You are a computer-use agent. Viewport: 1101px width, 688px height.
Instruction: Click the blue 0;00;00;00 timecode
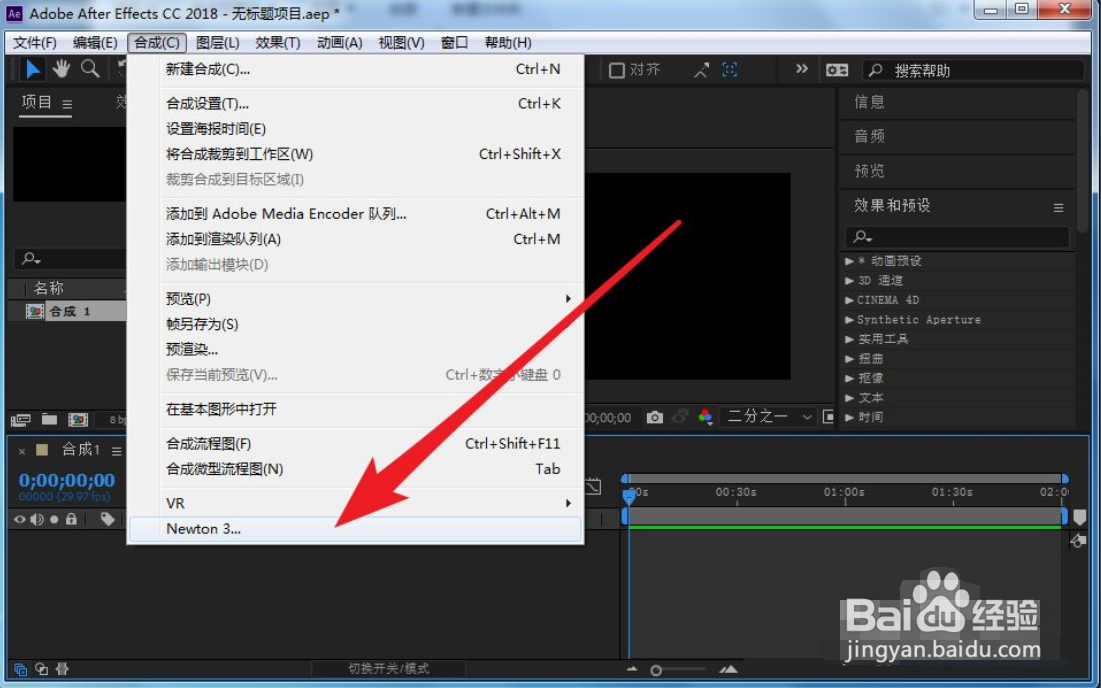(67, 480)
